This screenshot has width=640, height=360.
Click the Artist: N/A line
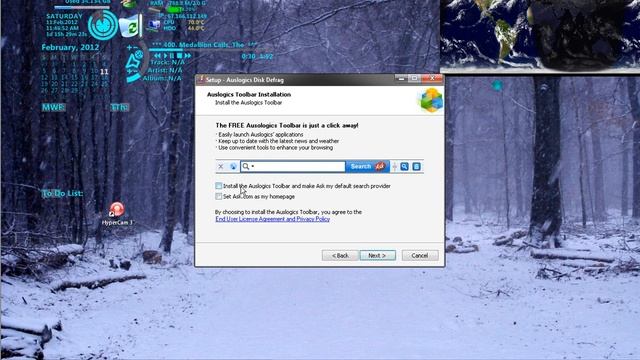click(x=165, y=70)
